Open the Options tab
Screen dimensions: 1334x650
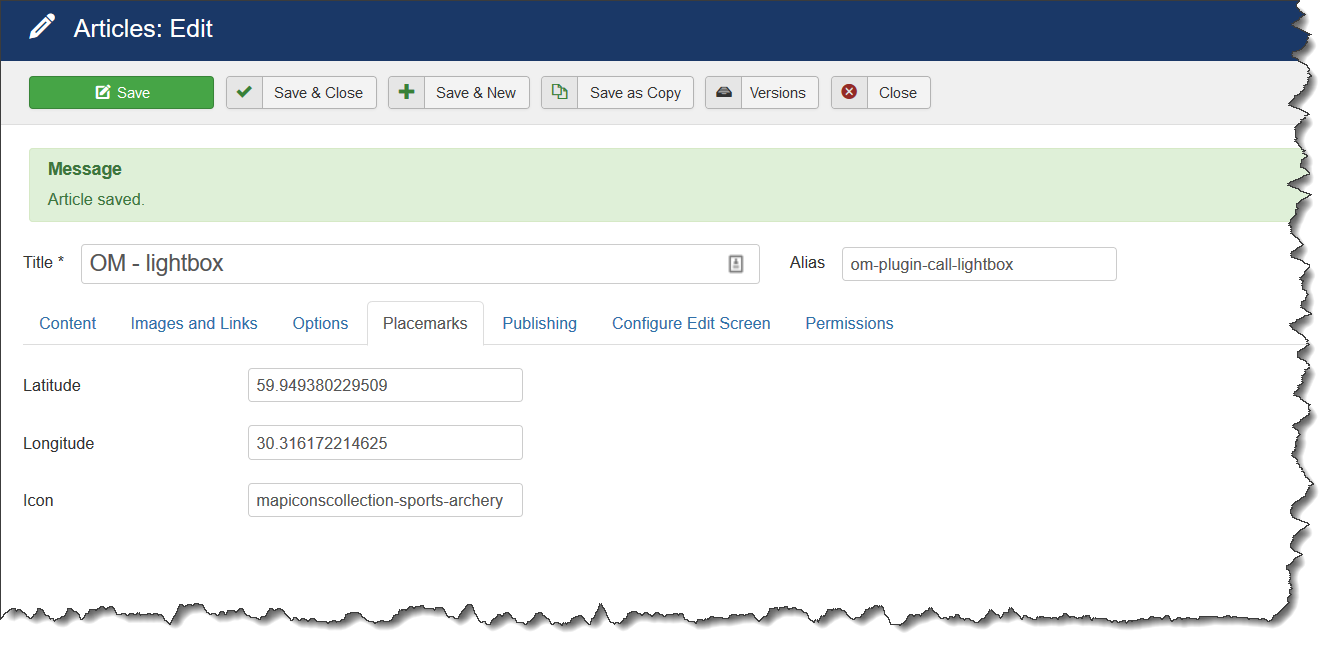point(320,323)
